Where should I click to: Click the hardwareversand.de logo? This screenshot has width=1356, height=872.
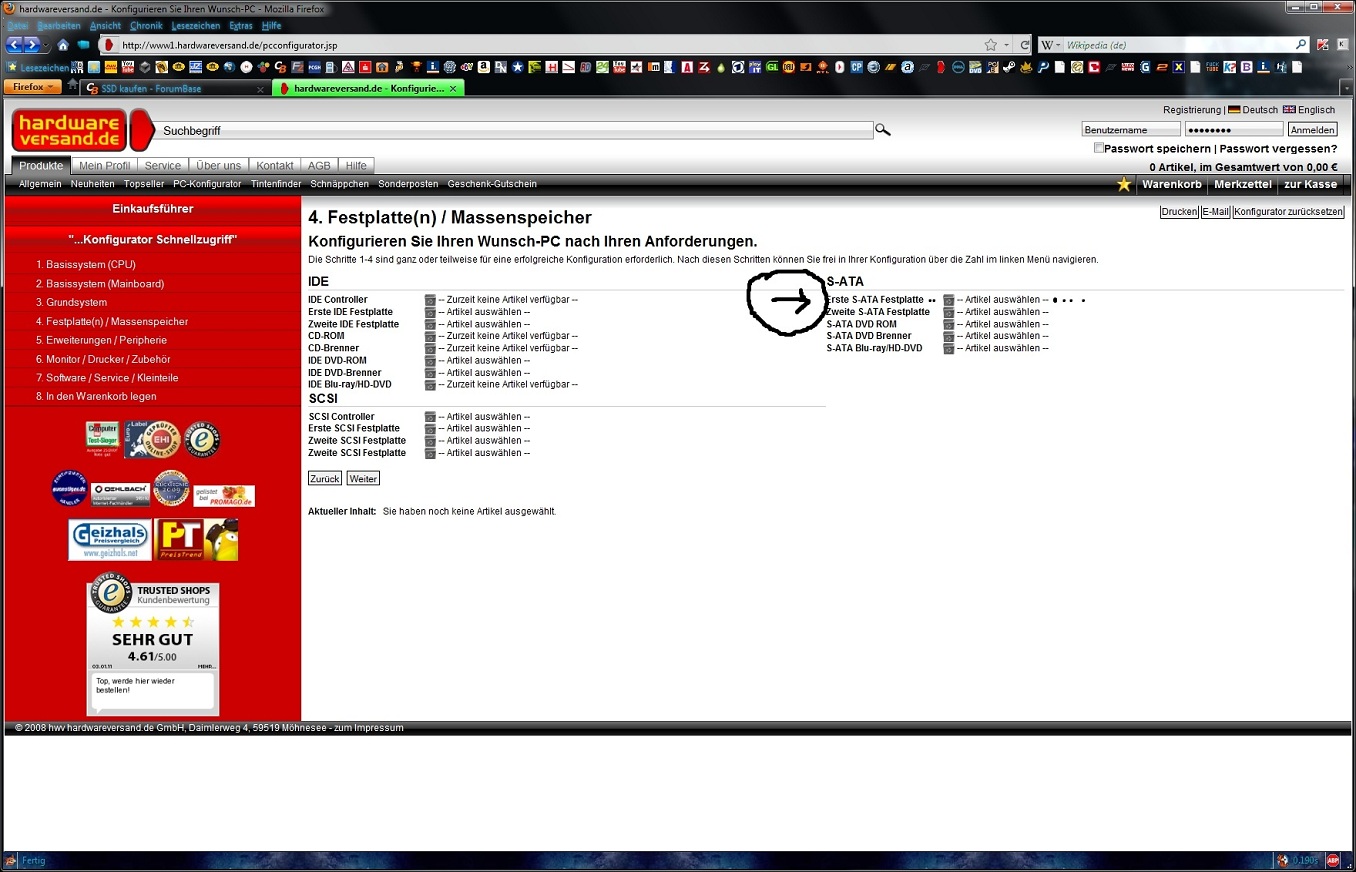pos(70,130)
